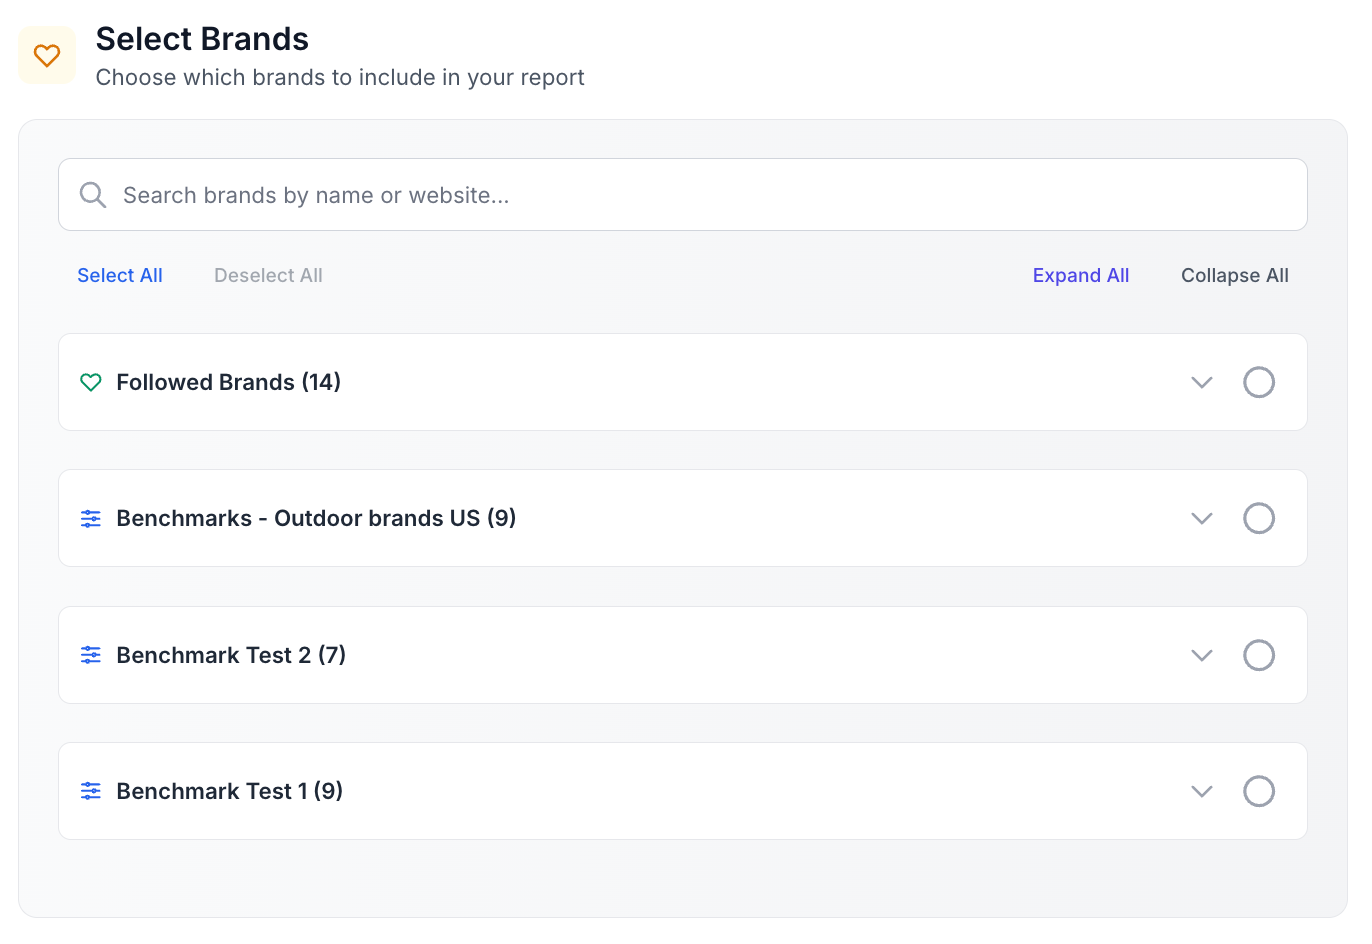Click the Followed Brands (14) label

pos(229,382)
